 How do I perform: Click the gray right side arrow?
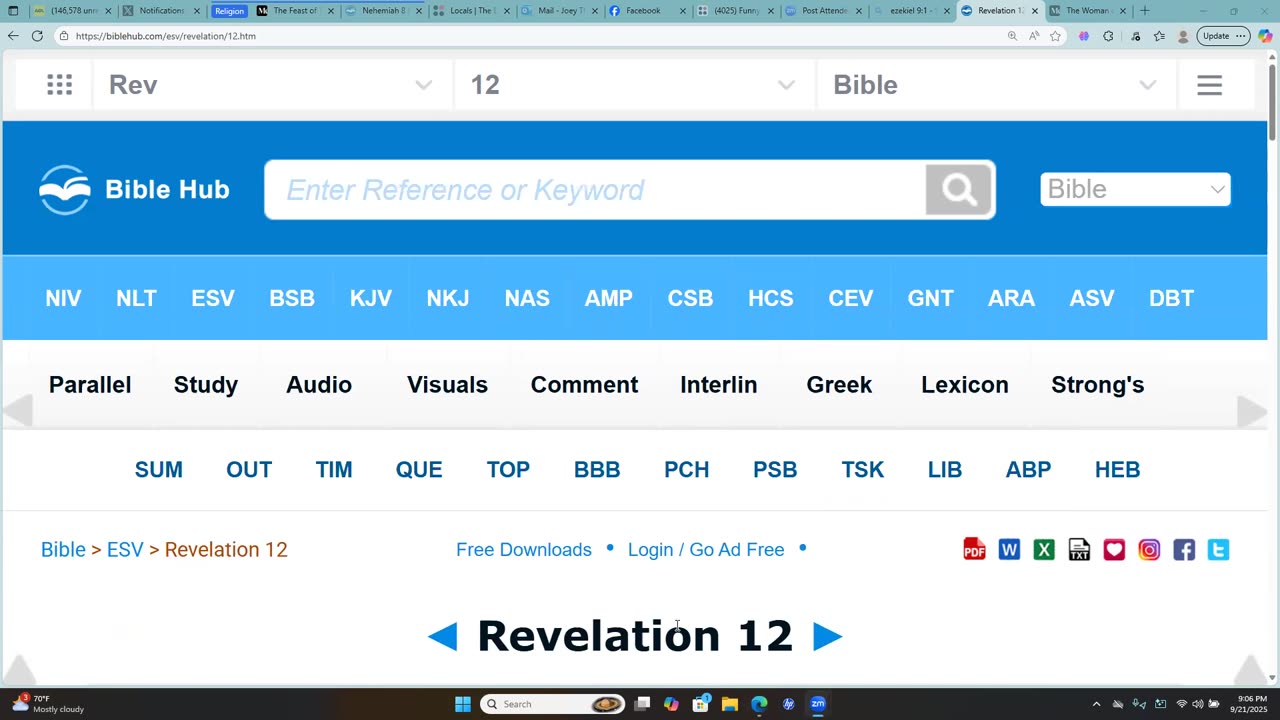pos(1252,411)
